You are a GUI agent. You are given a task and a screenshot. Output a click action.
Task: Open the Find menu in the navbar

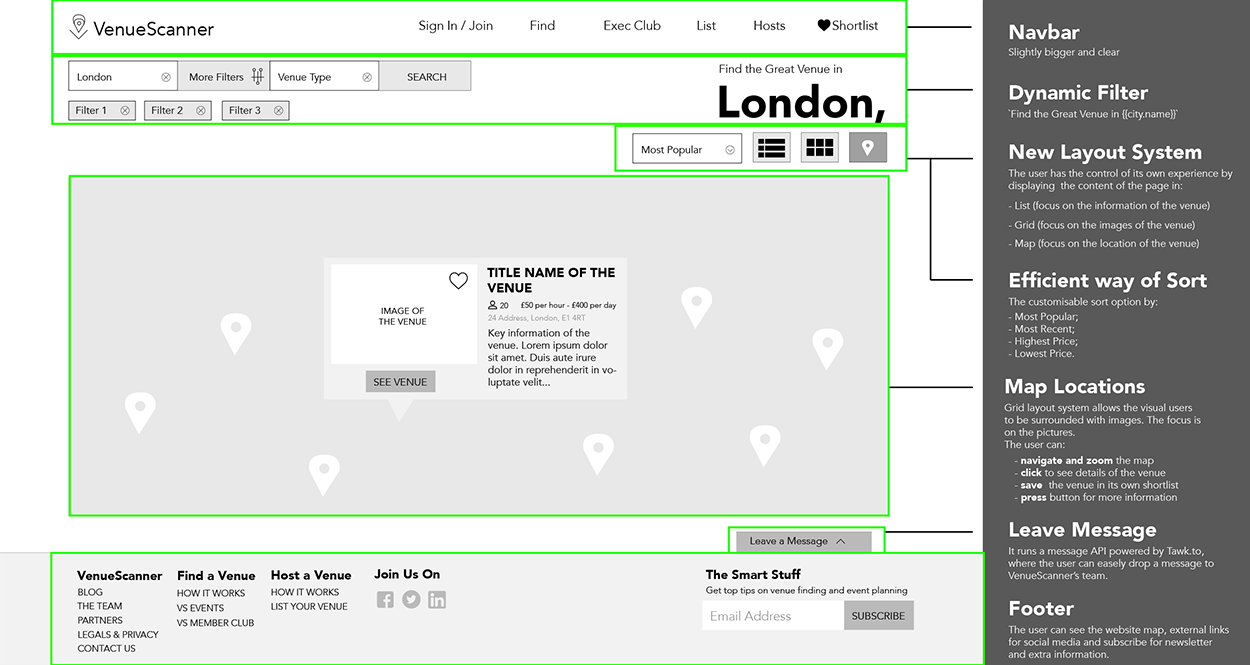click(x=542, y=25)
